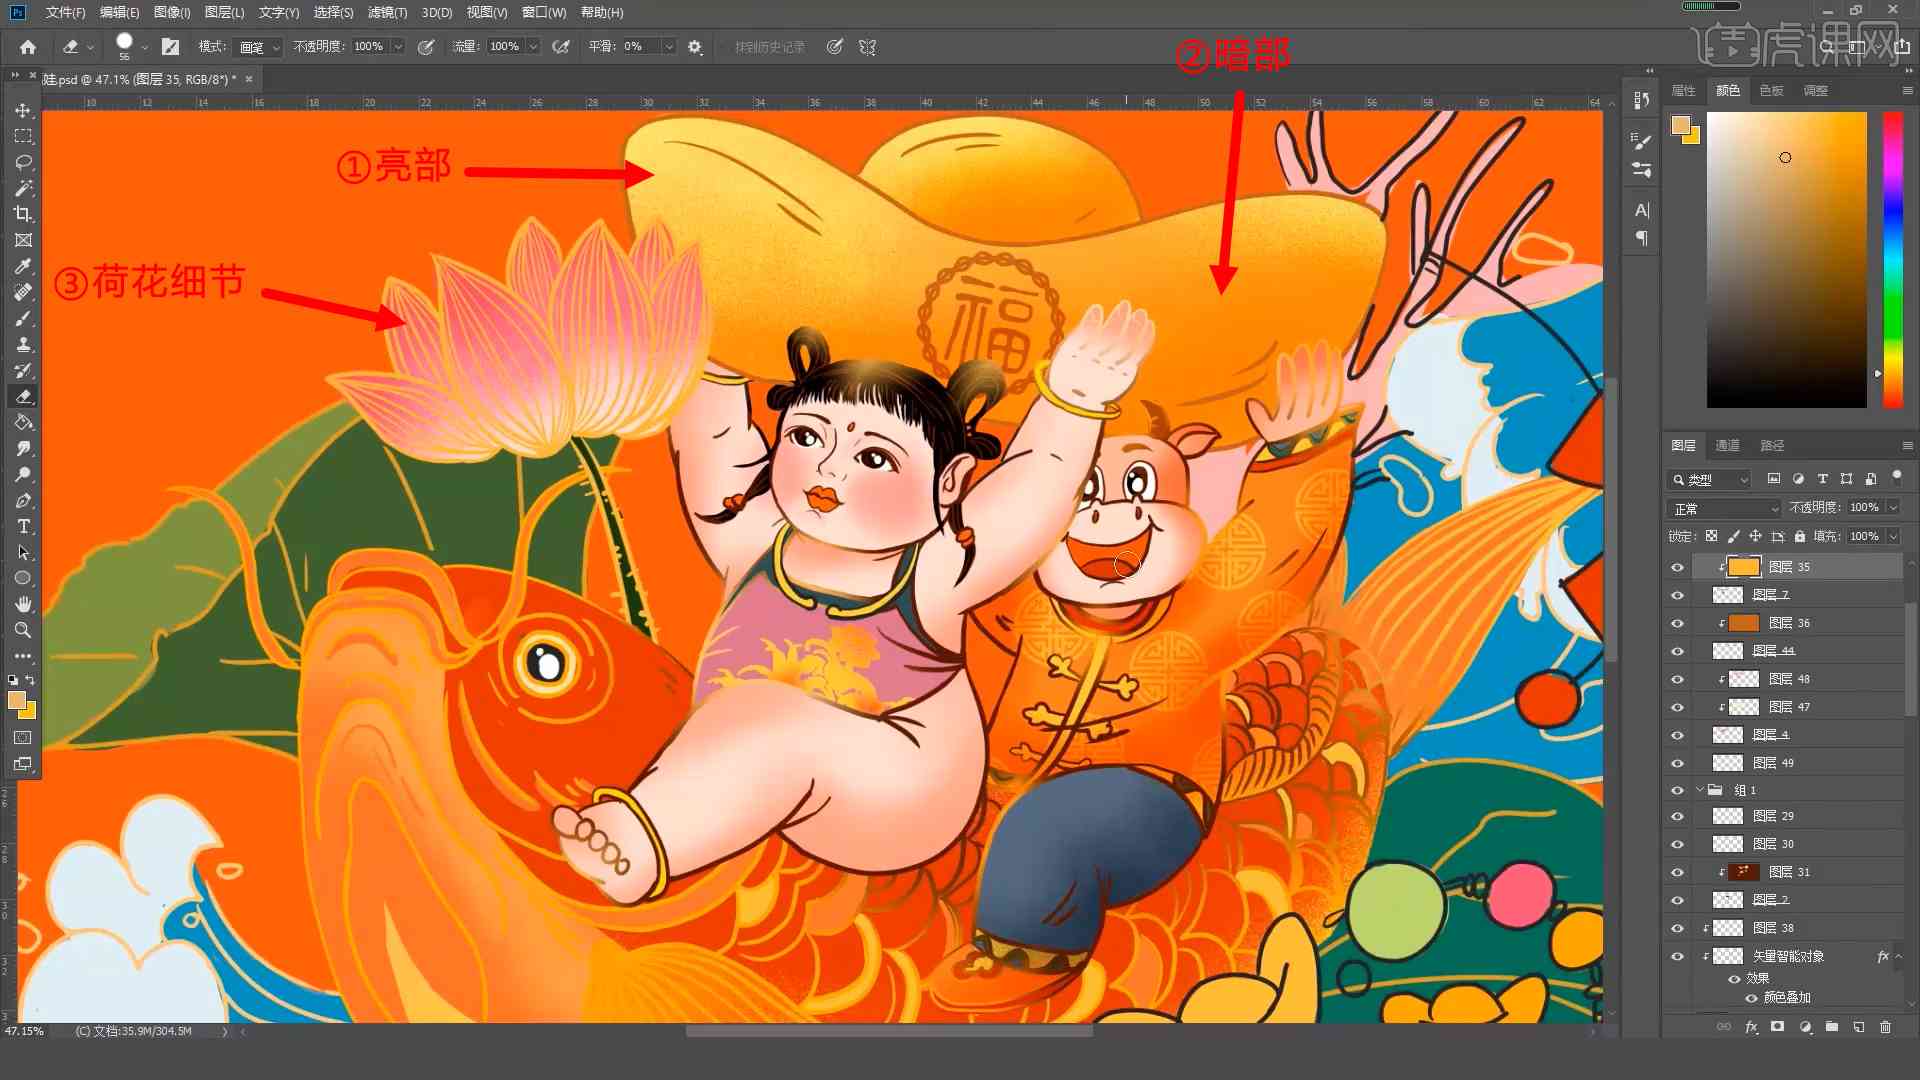Hide layer 图层 36
The image size is (1920, 1080).
pyautogui.click(x=1677, y=623)
